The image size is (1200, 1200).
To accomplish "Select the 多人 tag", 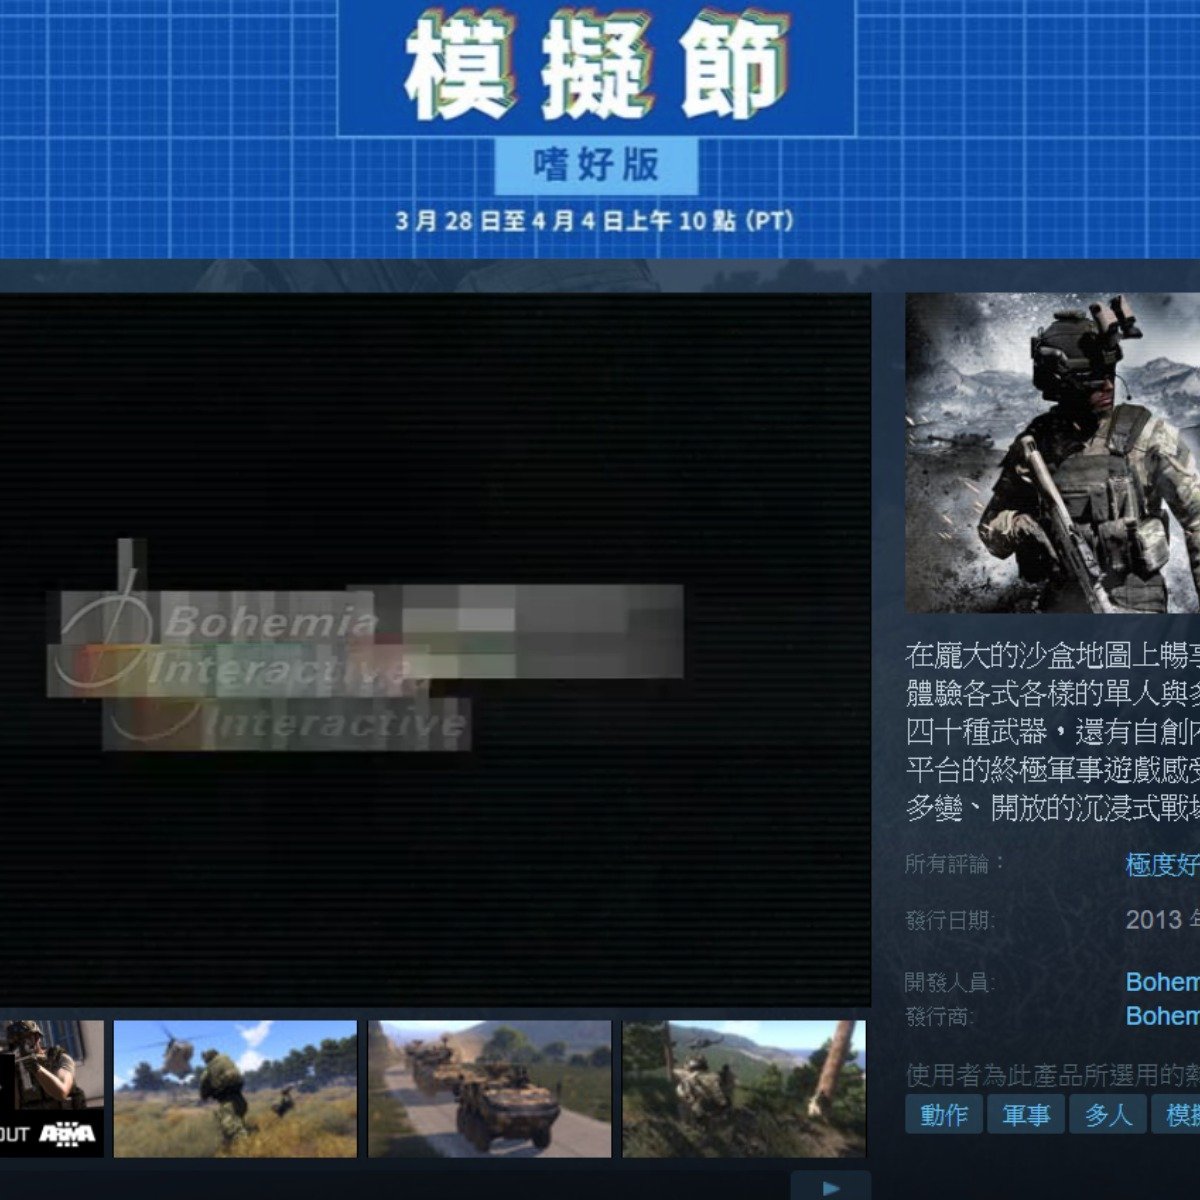I will (1108, 1114).
